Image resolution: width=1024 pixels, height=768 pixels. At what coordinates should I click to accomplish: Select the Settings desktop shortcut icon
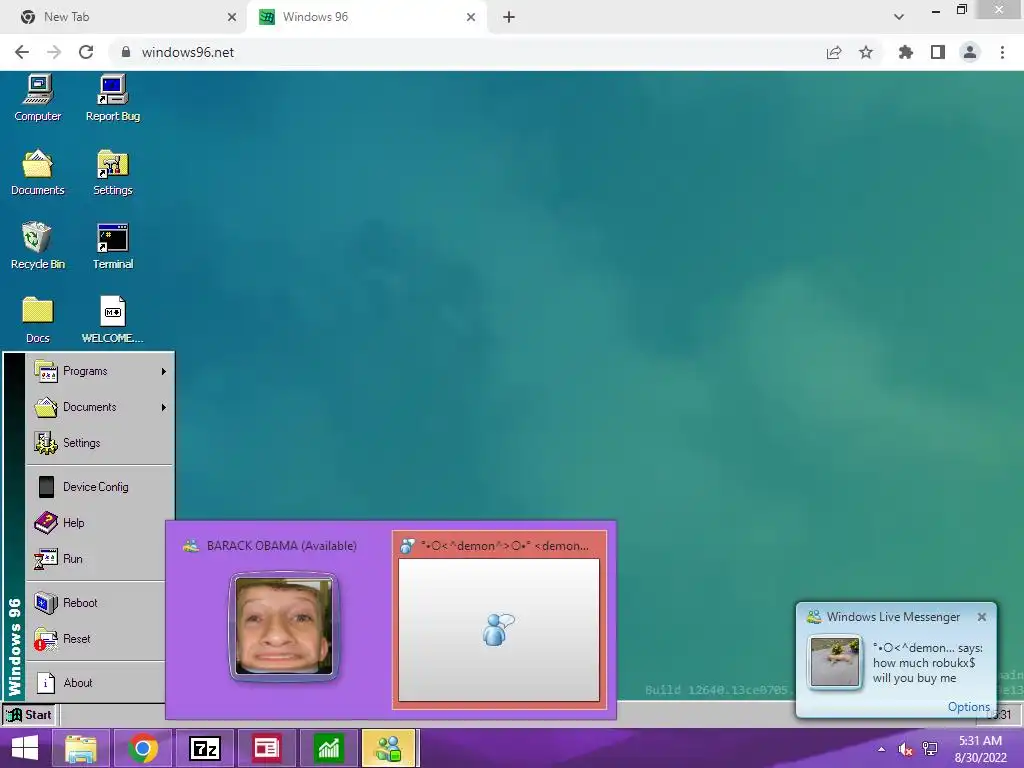112,172
